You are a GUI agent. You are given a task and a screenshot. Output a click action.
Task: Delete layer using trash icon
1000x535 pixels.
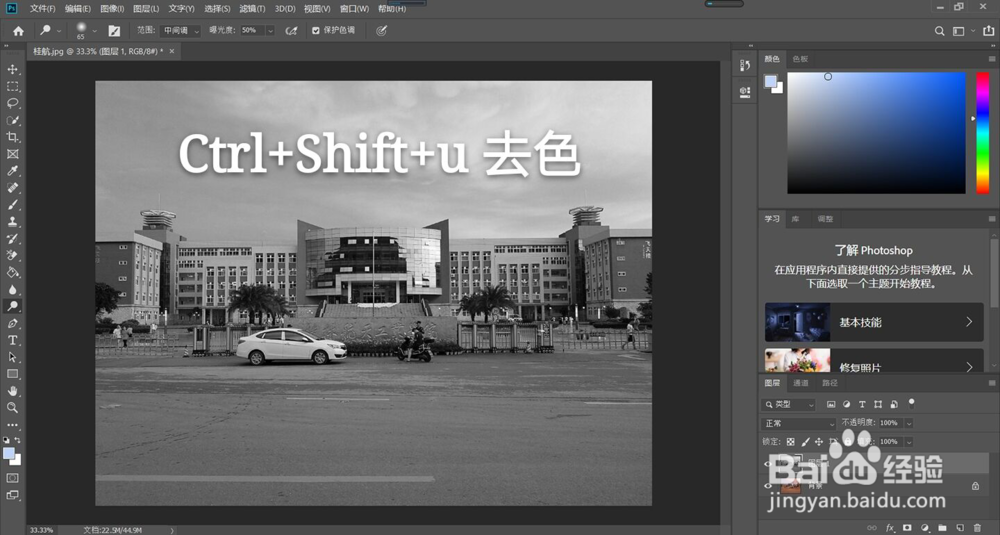(x=977, y=528)
